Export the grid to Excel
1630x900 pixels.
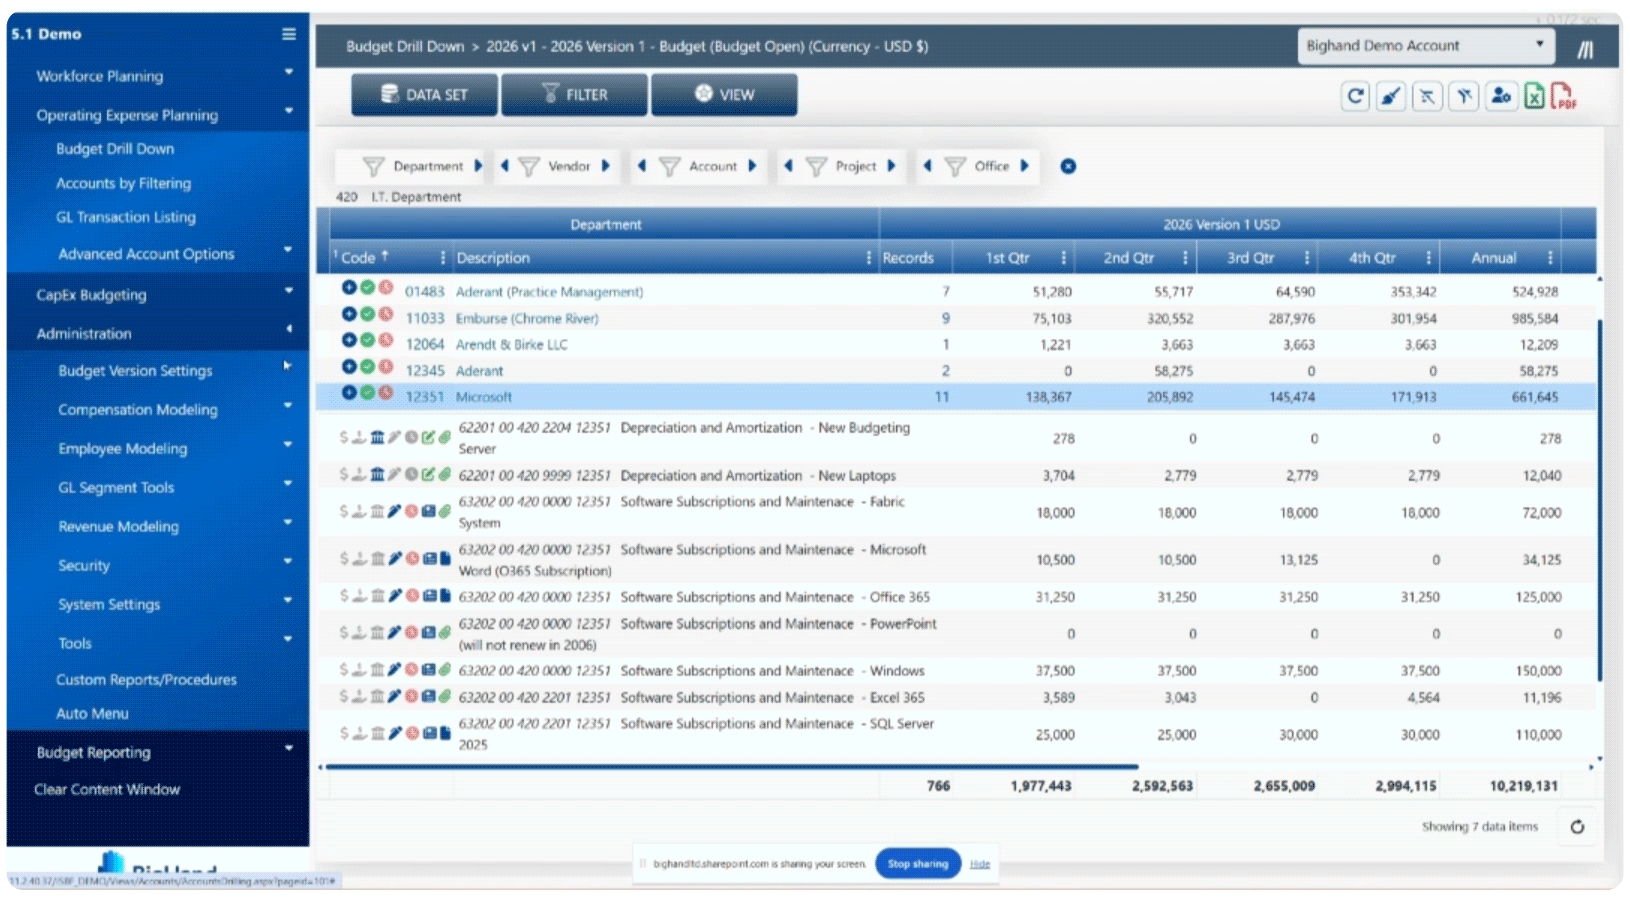click(x=1534, y=96)
